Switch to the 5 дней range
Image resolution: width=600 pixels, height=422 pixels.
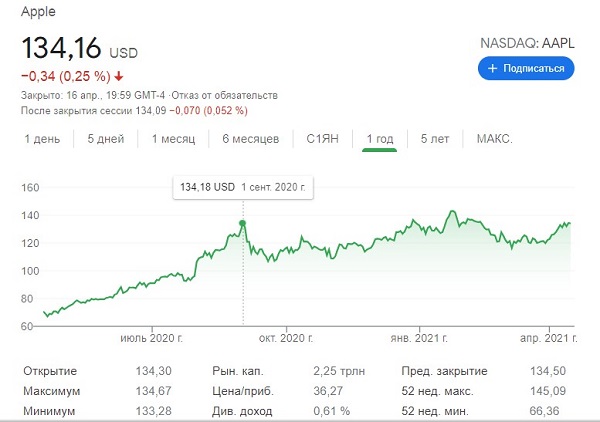(106, 138)
